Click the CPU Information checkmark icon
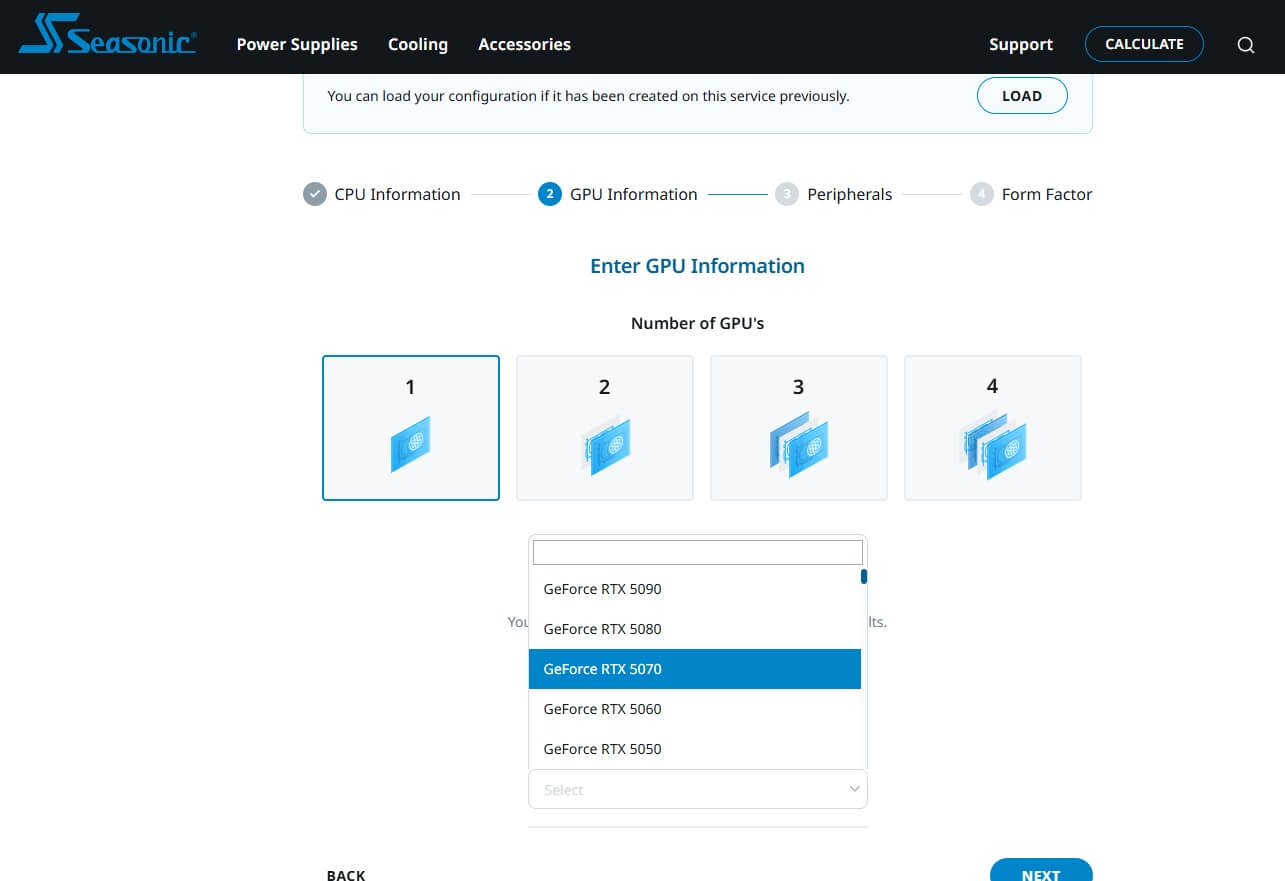This screenshot has height=881, width=1285. [315, 194]
